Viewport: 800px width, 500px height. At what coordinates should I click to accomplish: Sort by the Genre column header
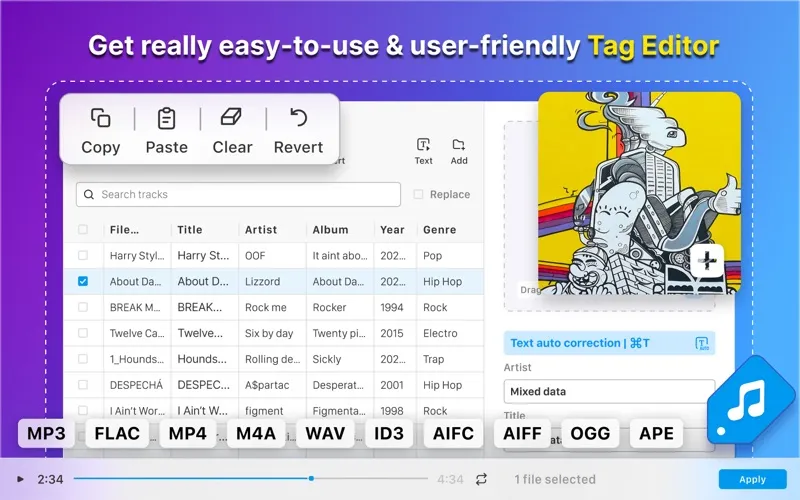coord(439,230)
